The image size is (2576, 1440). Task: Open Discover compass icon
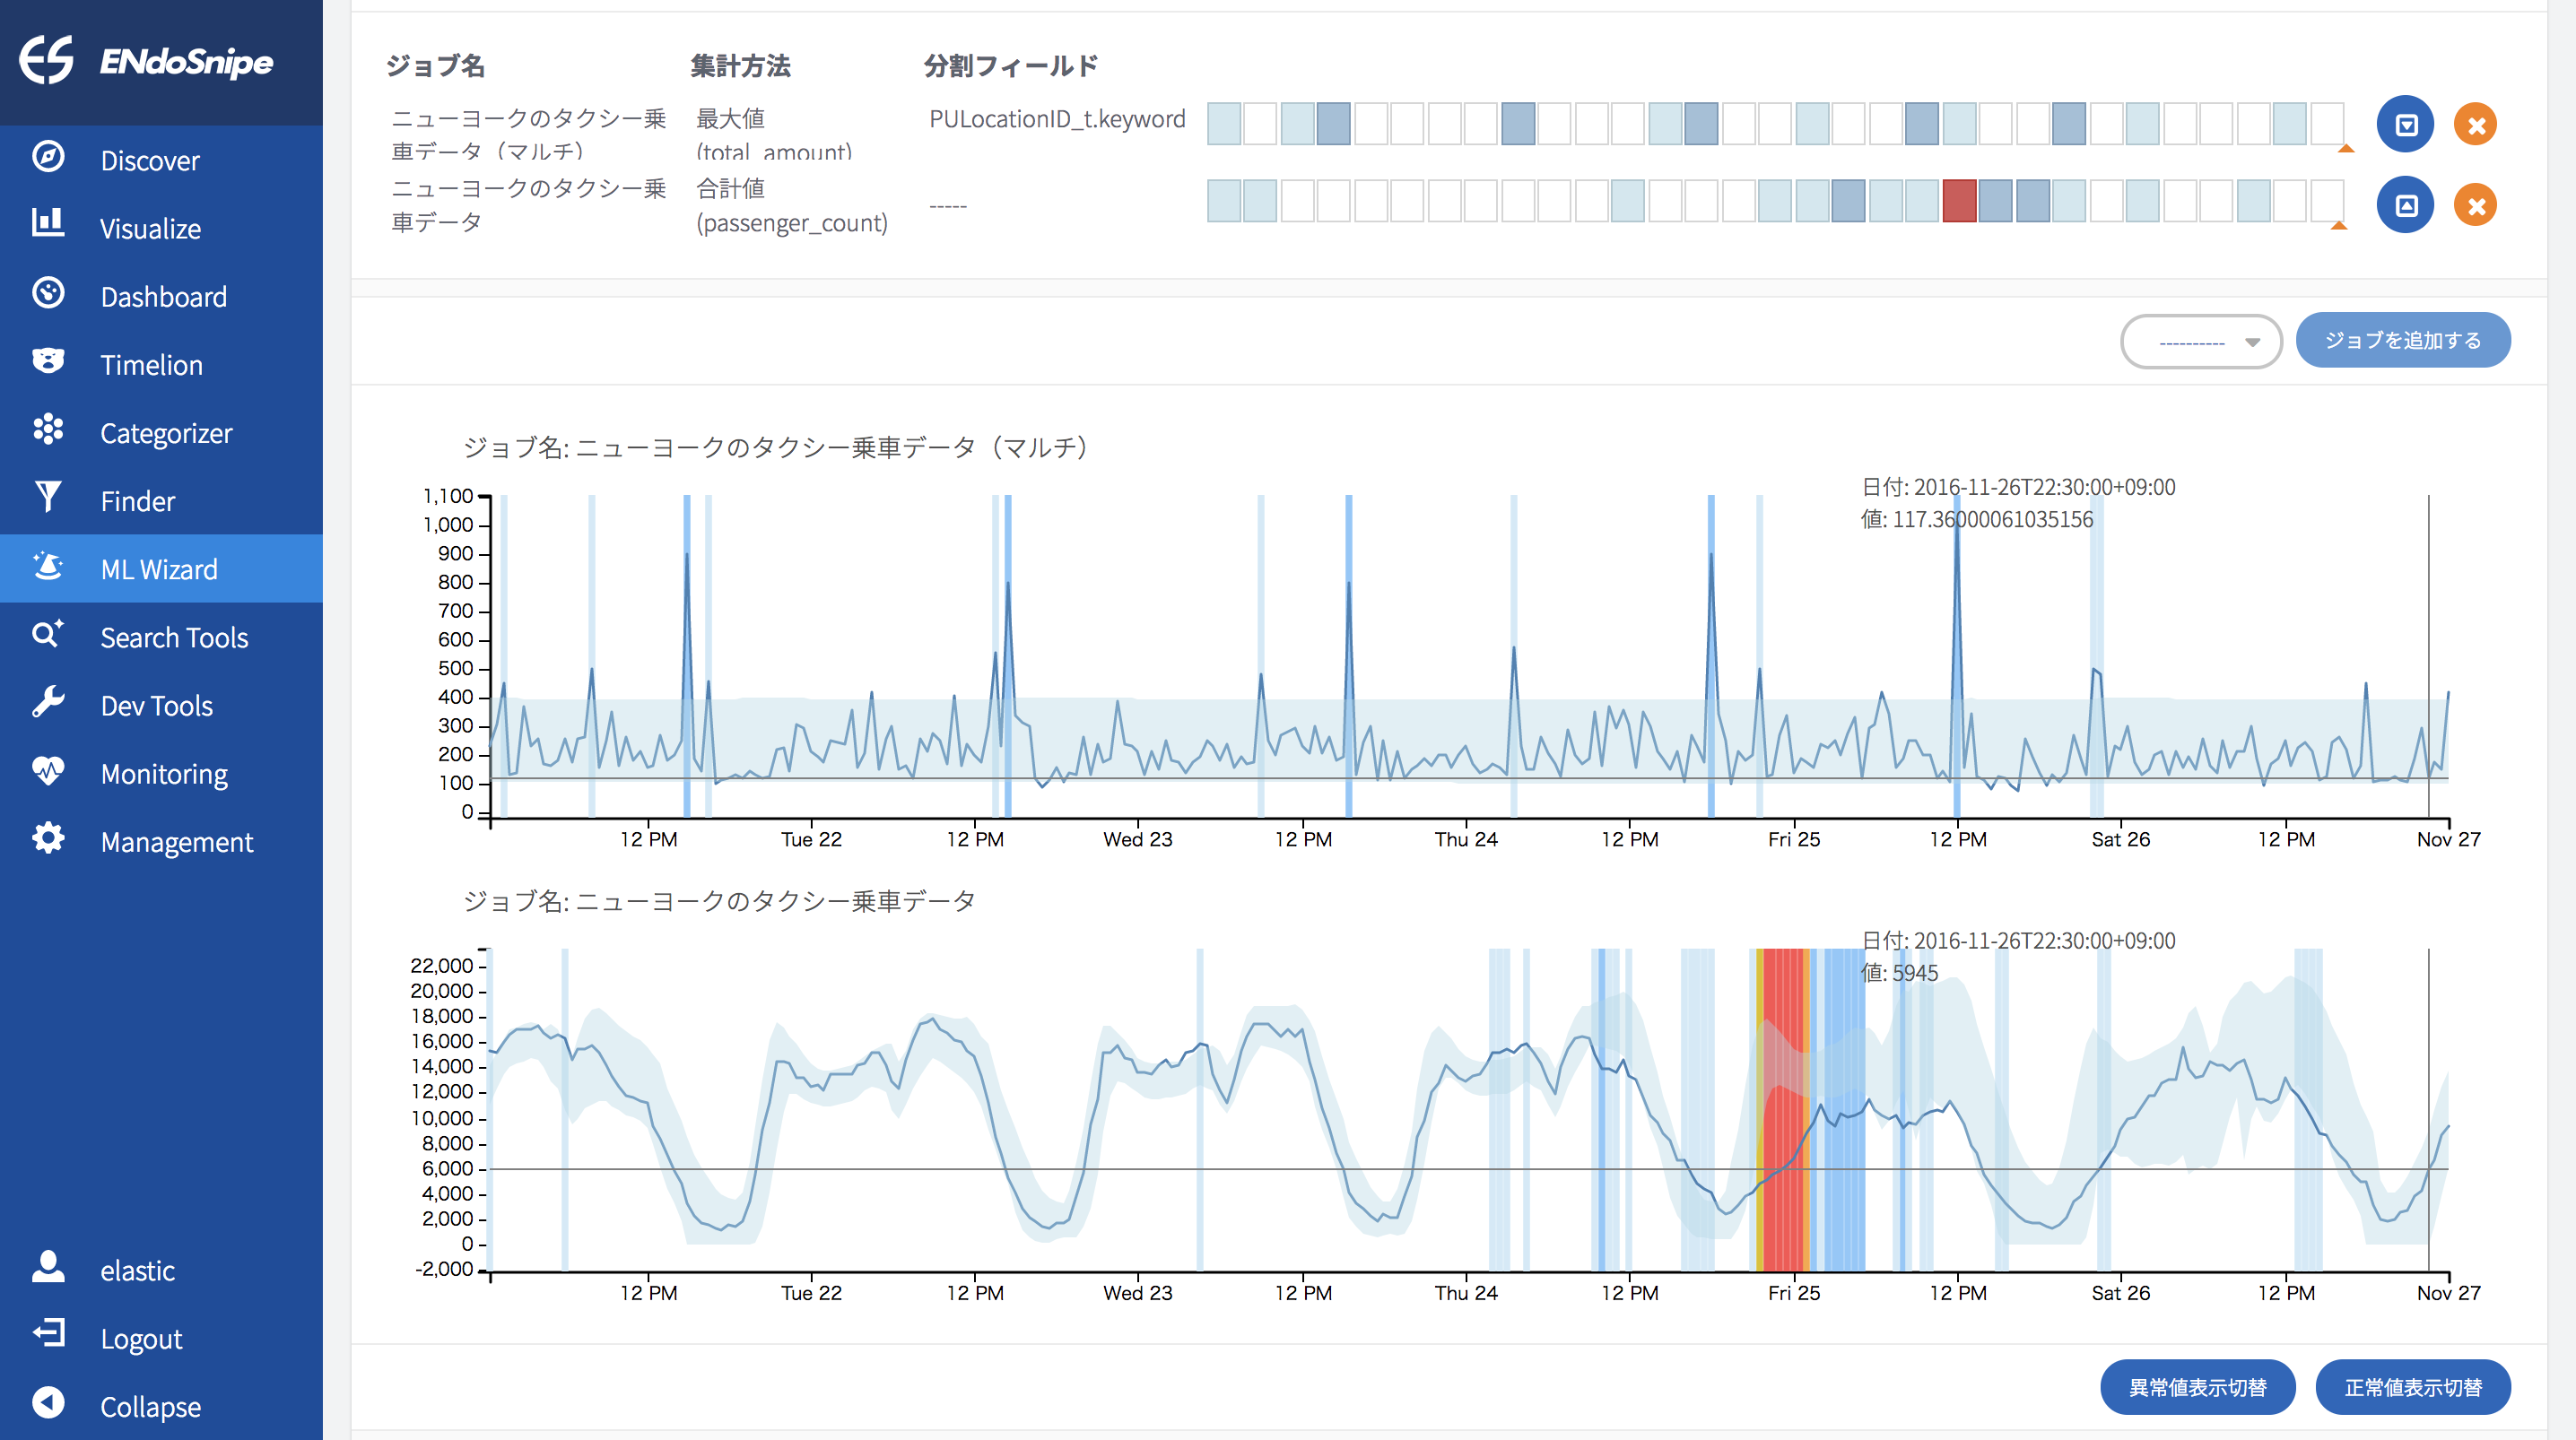tap(48, 158)
